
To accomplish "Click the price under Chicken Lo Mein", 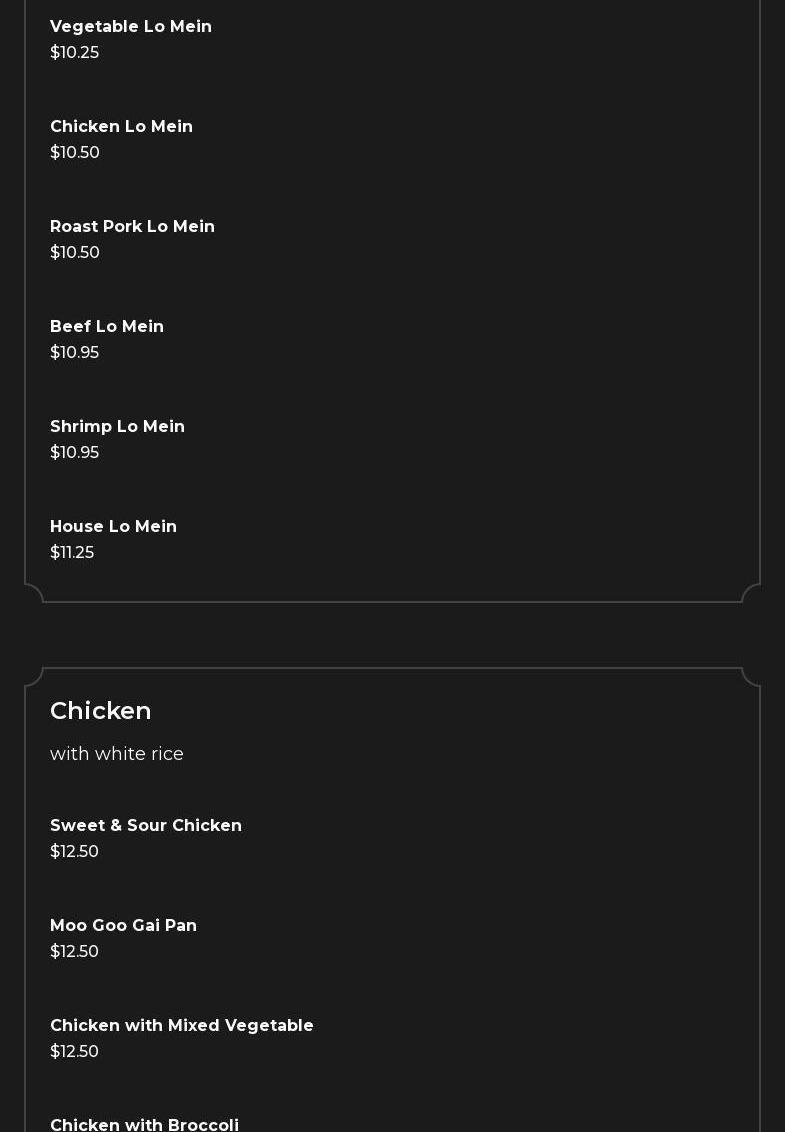I will (75, 153).
